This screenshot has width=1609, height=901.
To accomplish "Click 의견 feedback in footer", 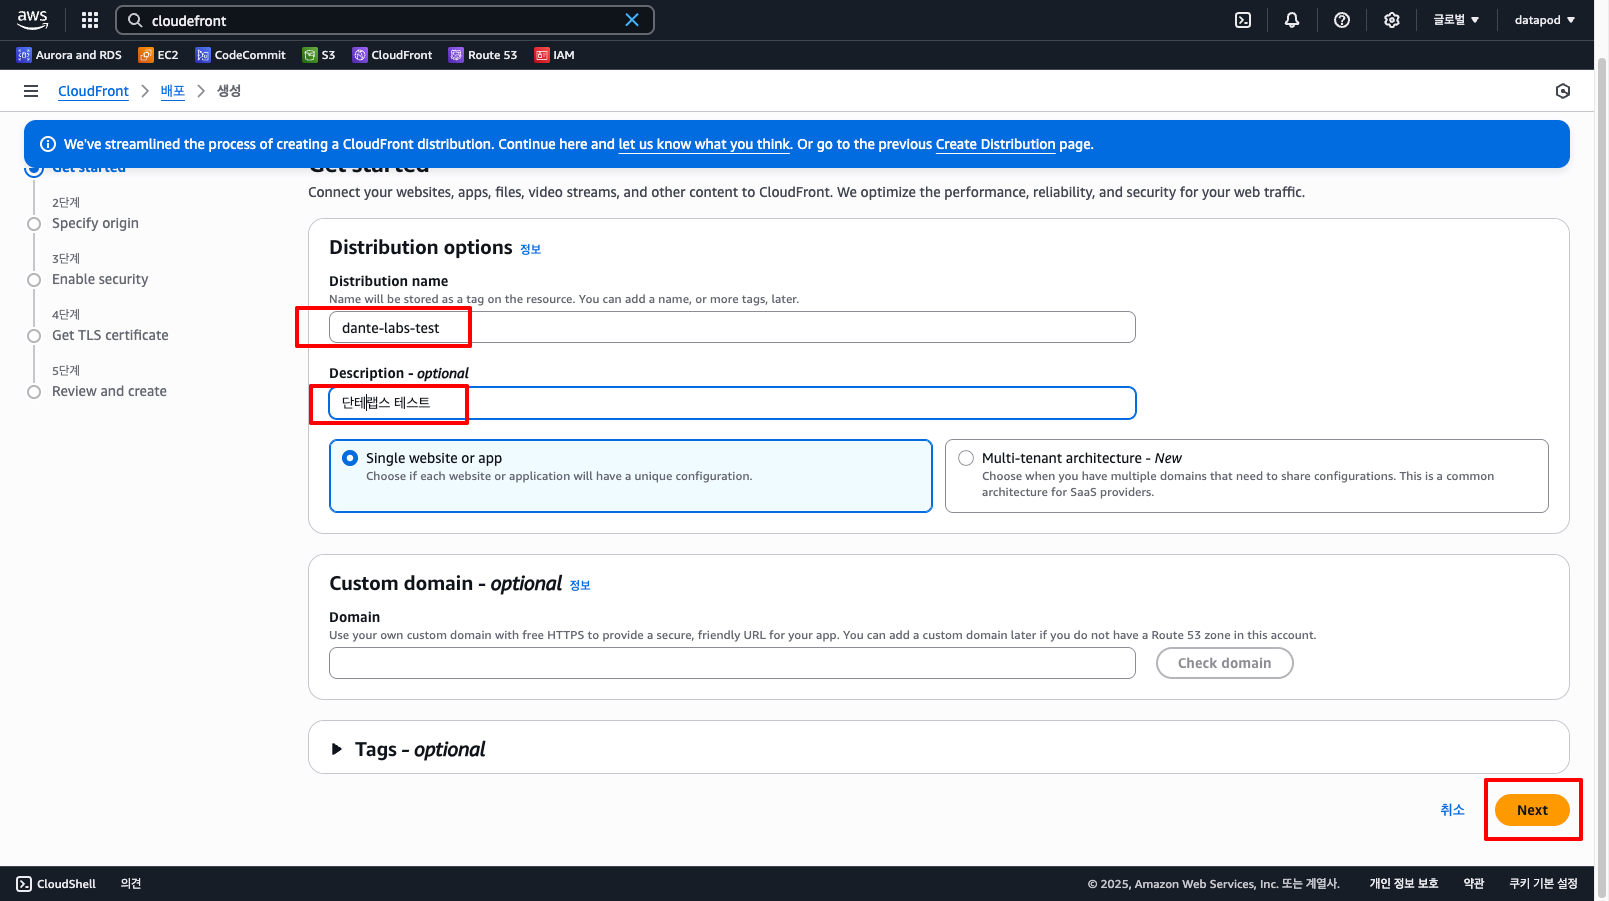I will [131, 884].
